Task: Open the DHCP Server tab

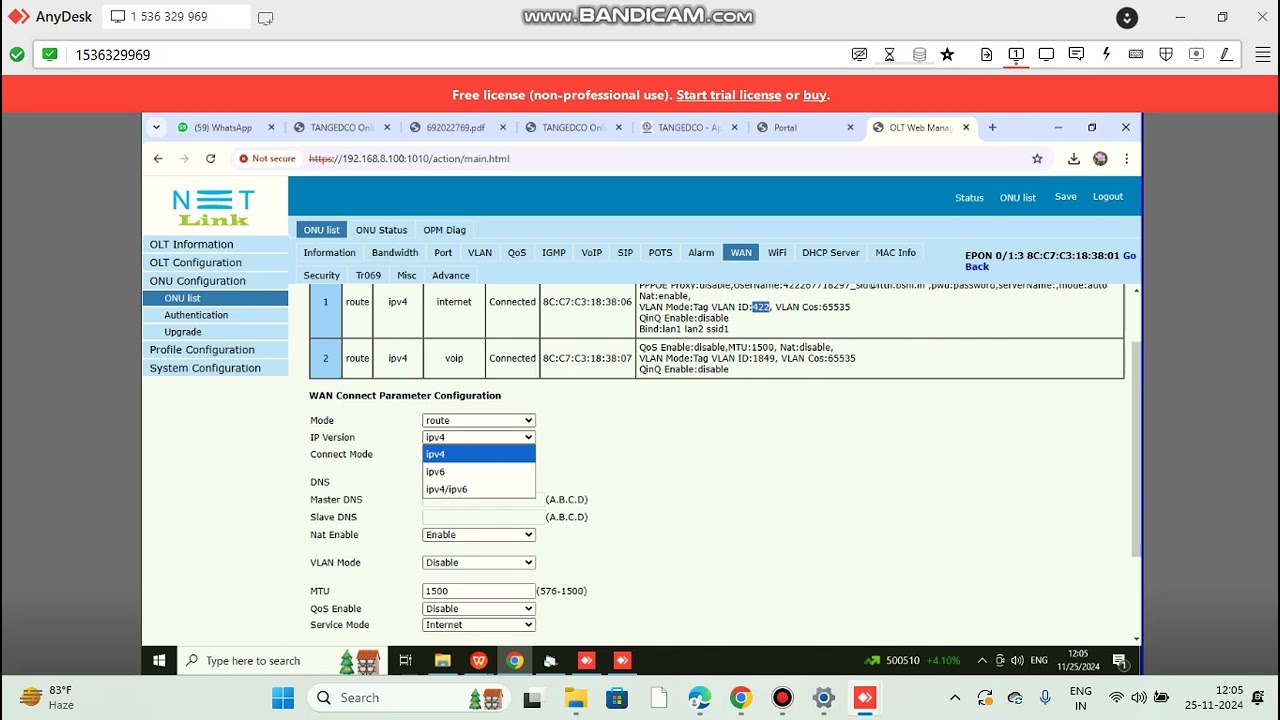Action: click(830, 253)
